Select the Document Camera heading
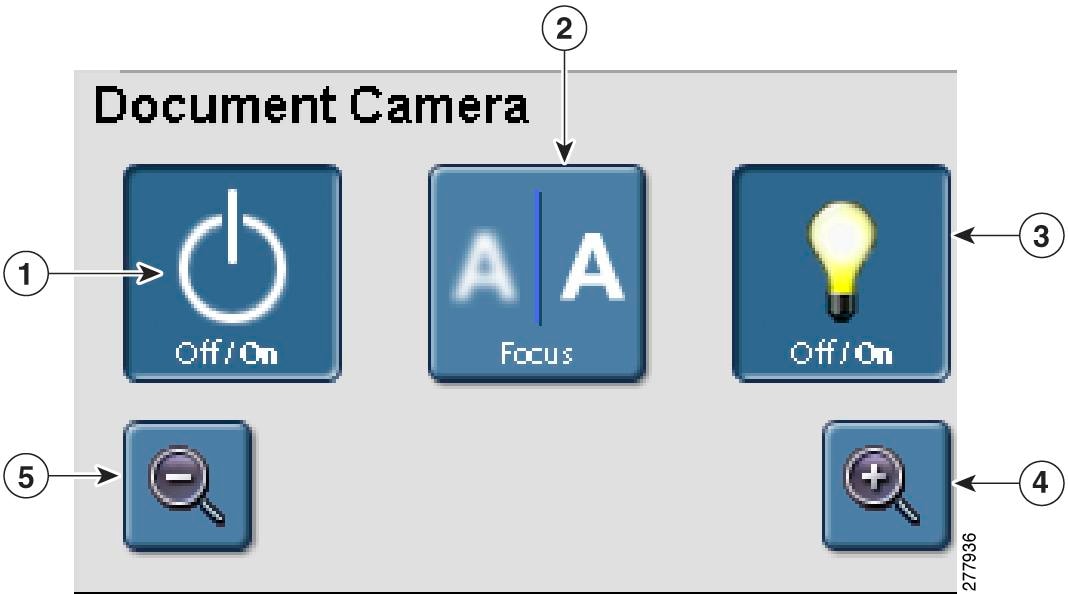This screenshot has width=1068, height=594. click(x=310, y=107)
